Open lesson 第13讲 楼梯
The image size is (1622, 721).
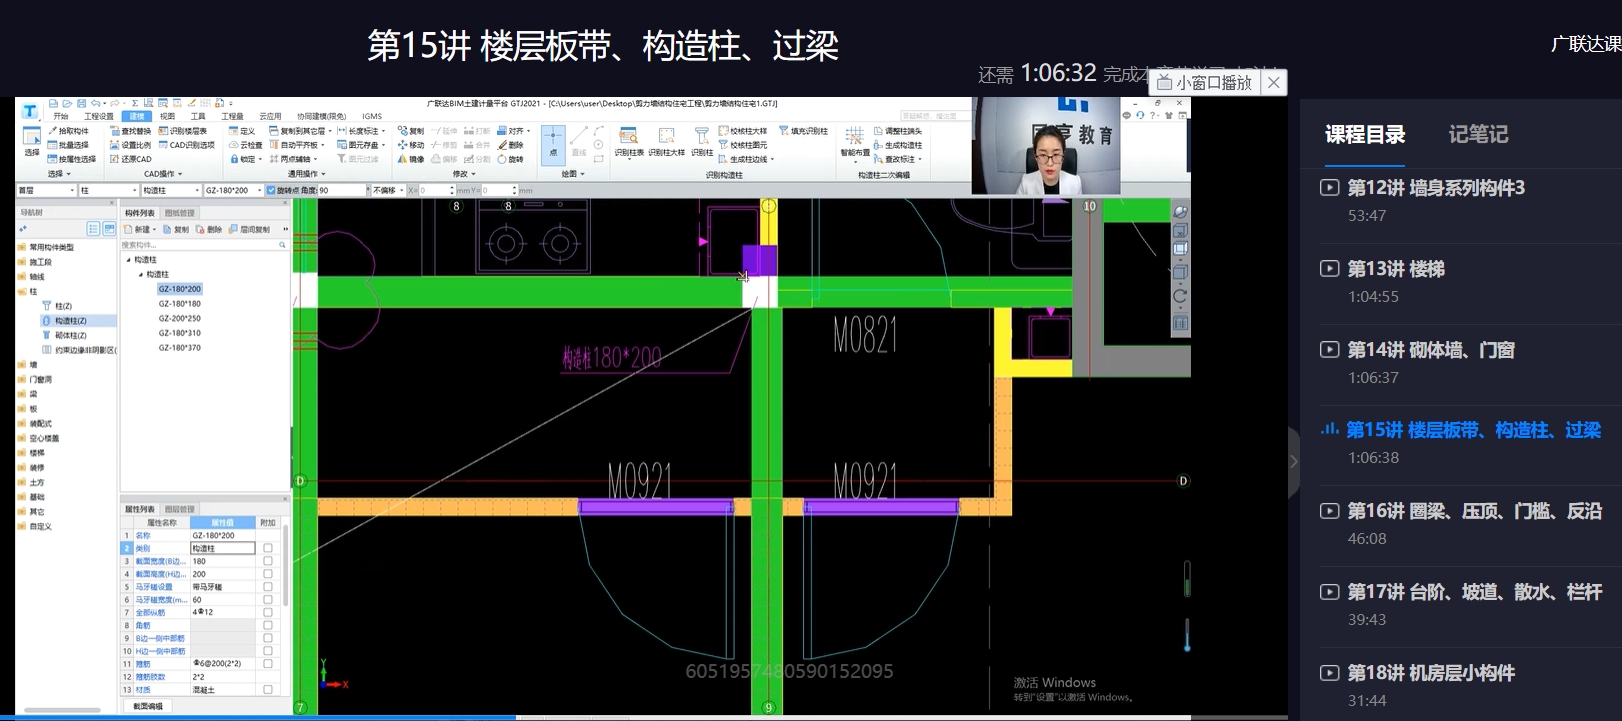[1395, 269]
